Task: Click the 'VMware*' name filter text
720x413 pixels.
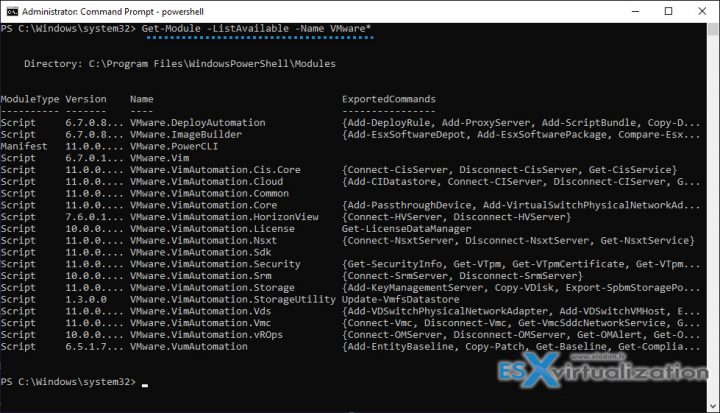Action: [350, 28]
